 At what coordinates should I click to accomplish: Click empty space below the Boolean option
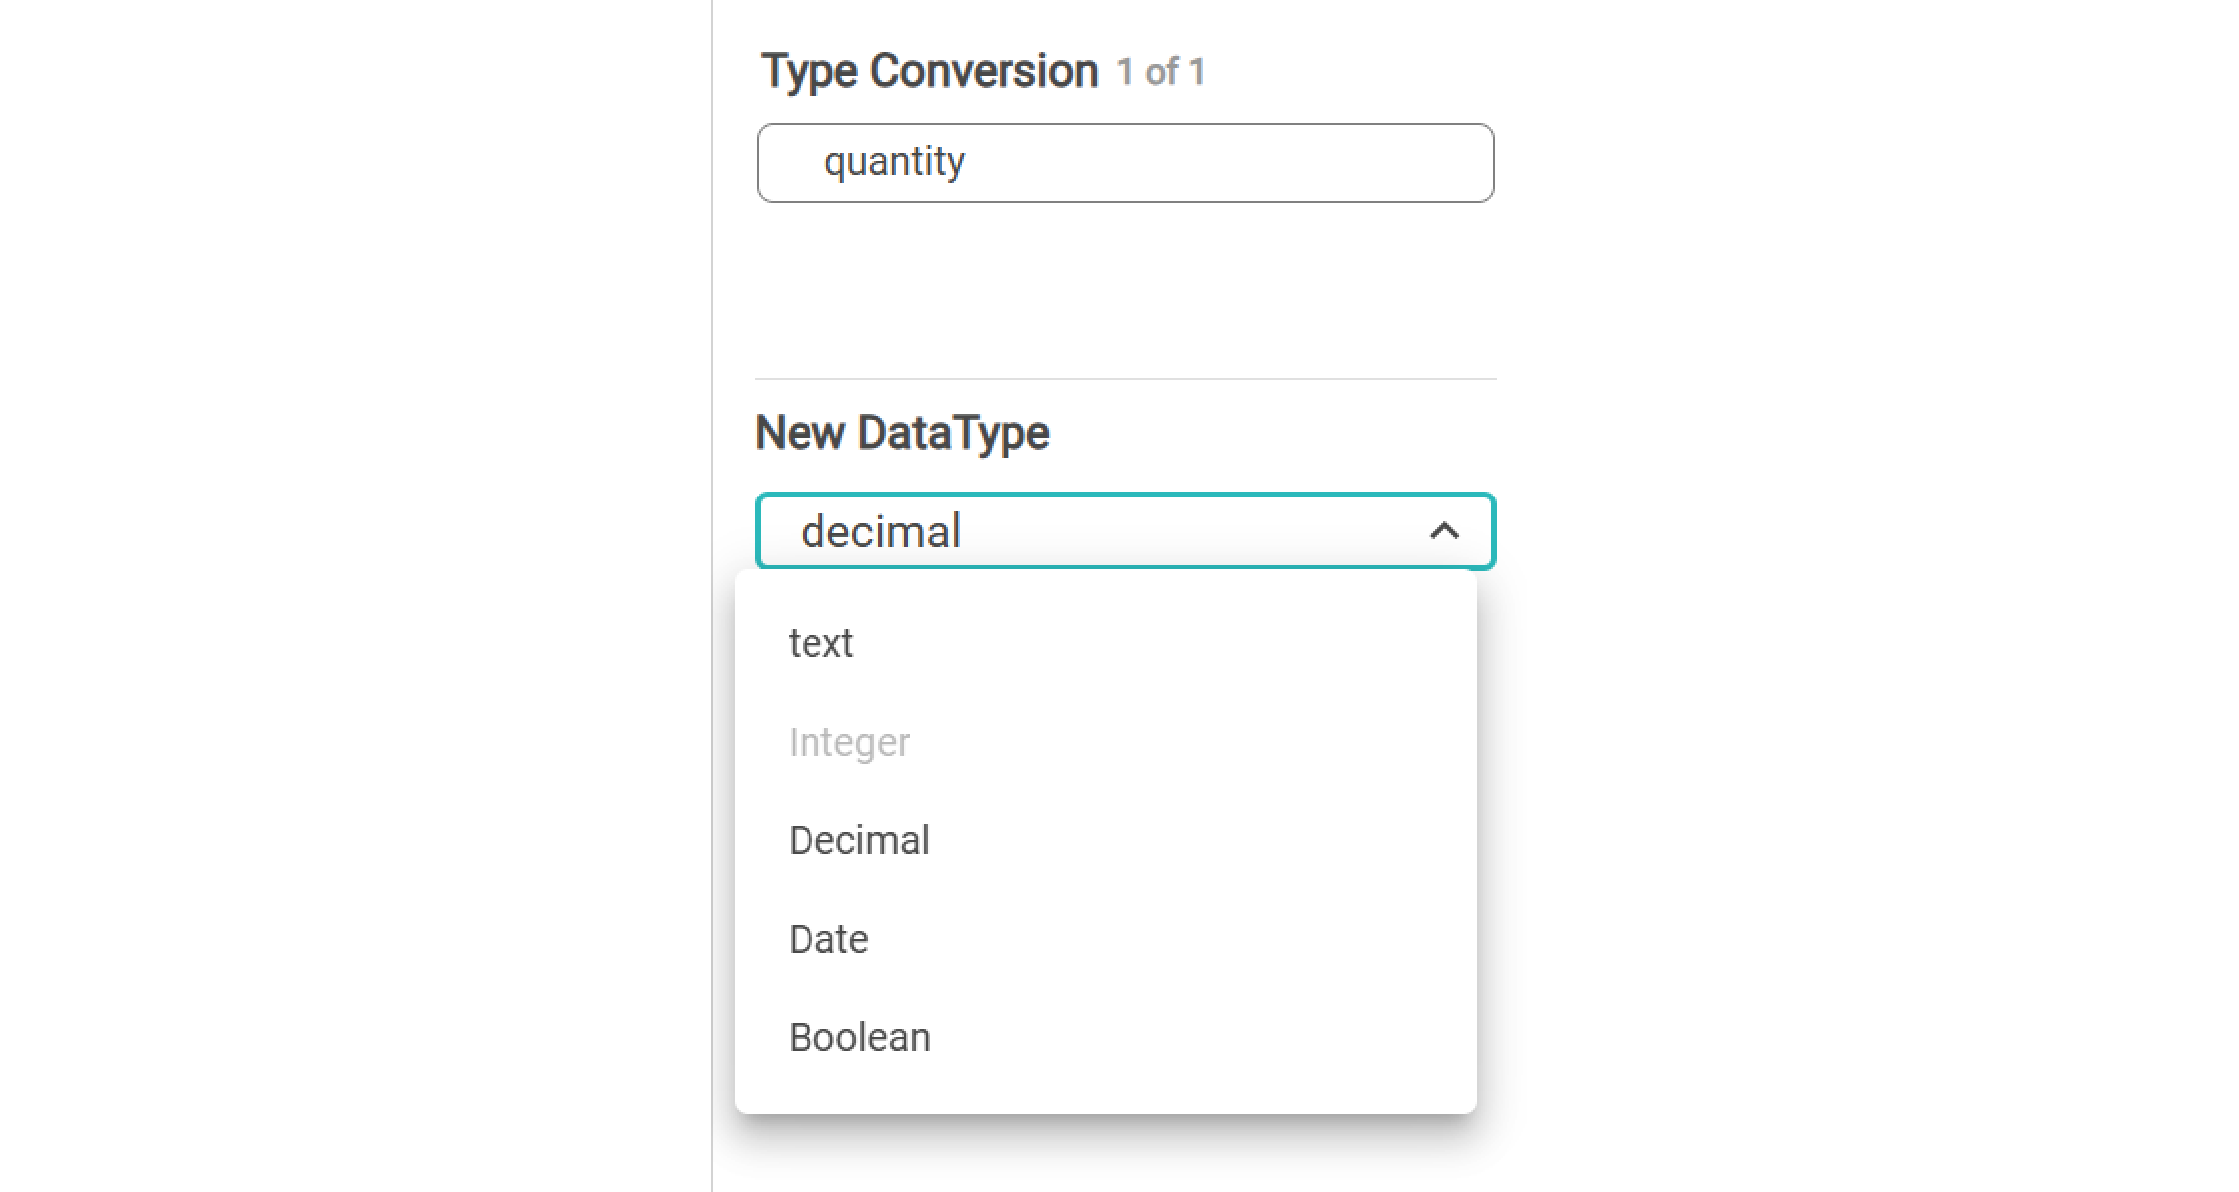click(1105, 1090)
